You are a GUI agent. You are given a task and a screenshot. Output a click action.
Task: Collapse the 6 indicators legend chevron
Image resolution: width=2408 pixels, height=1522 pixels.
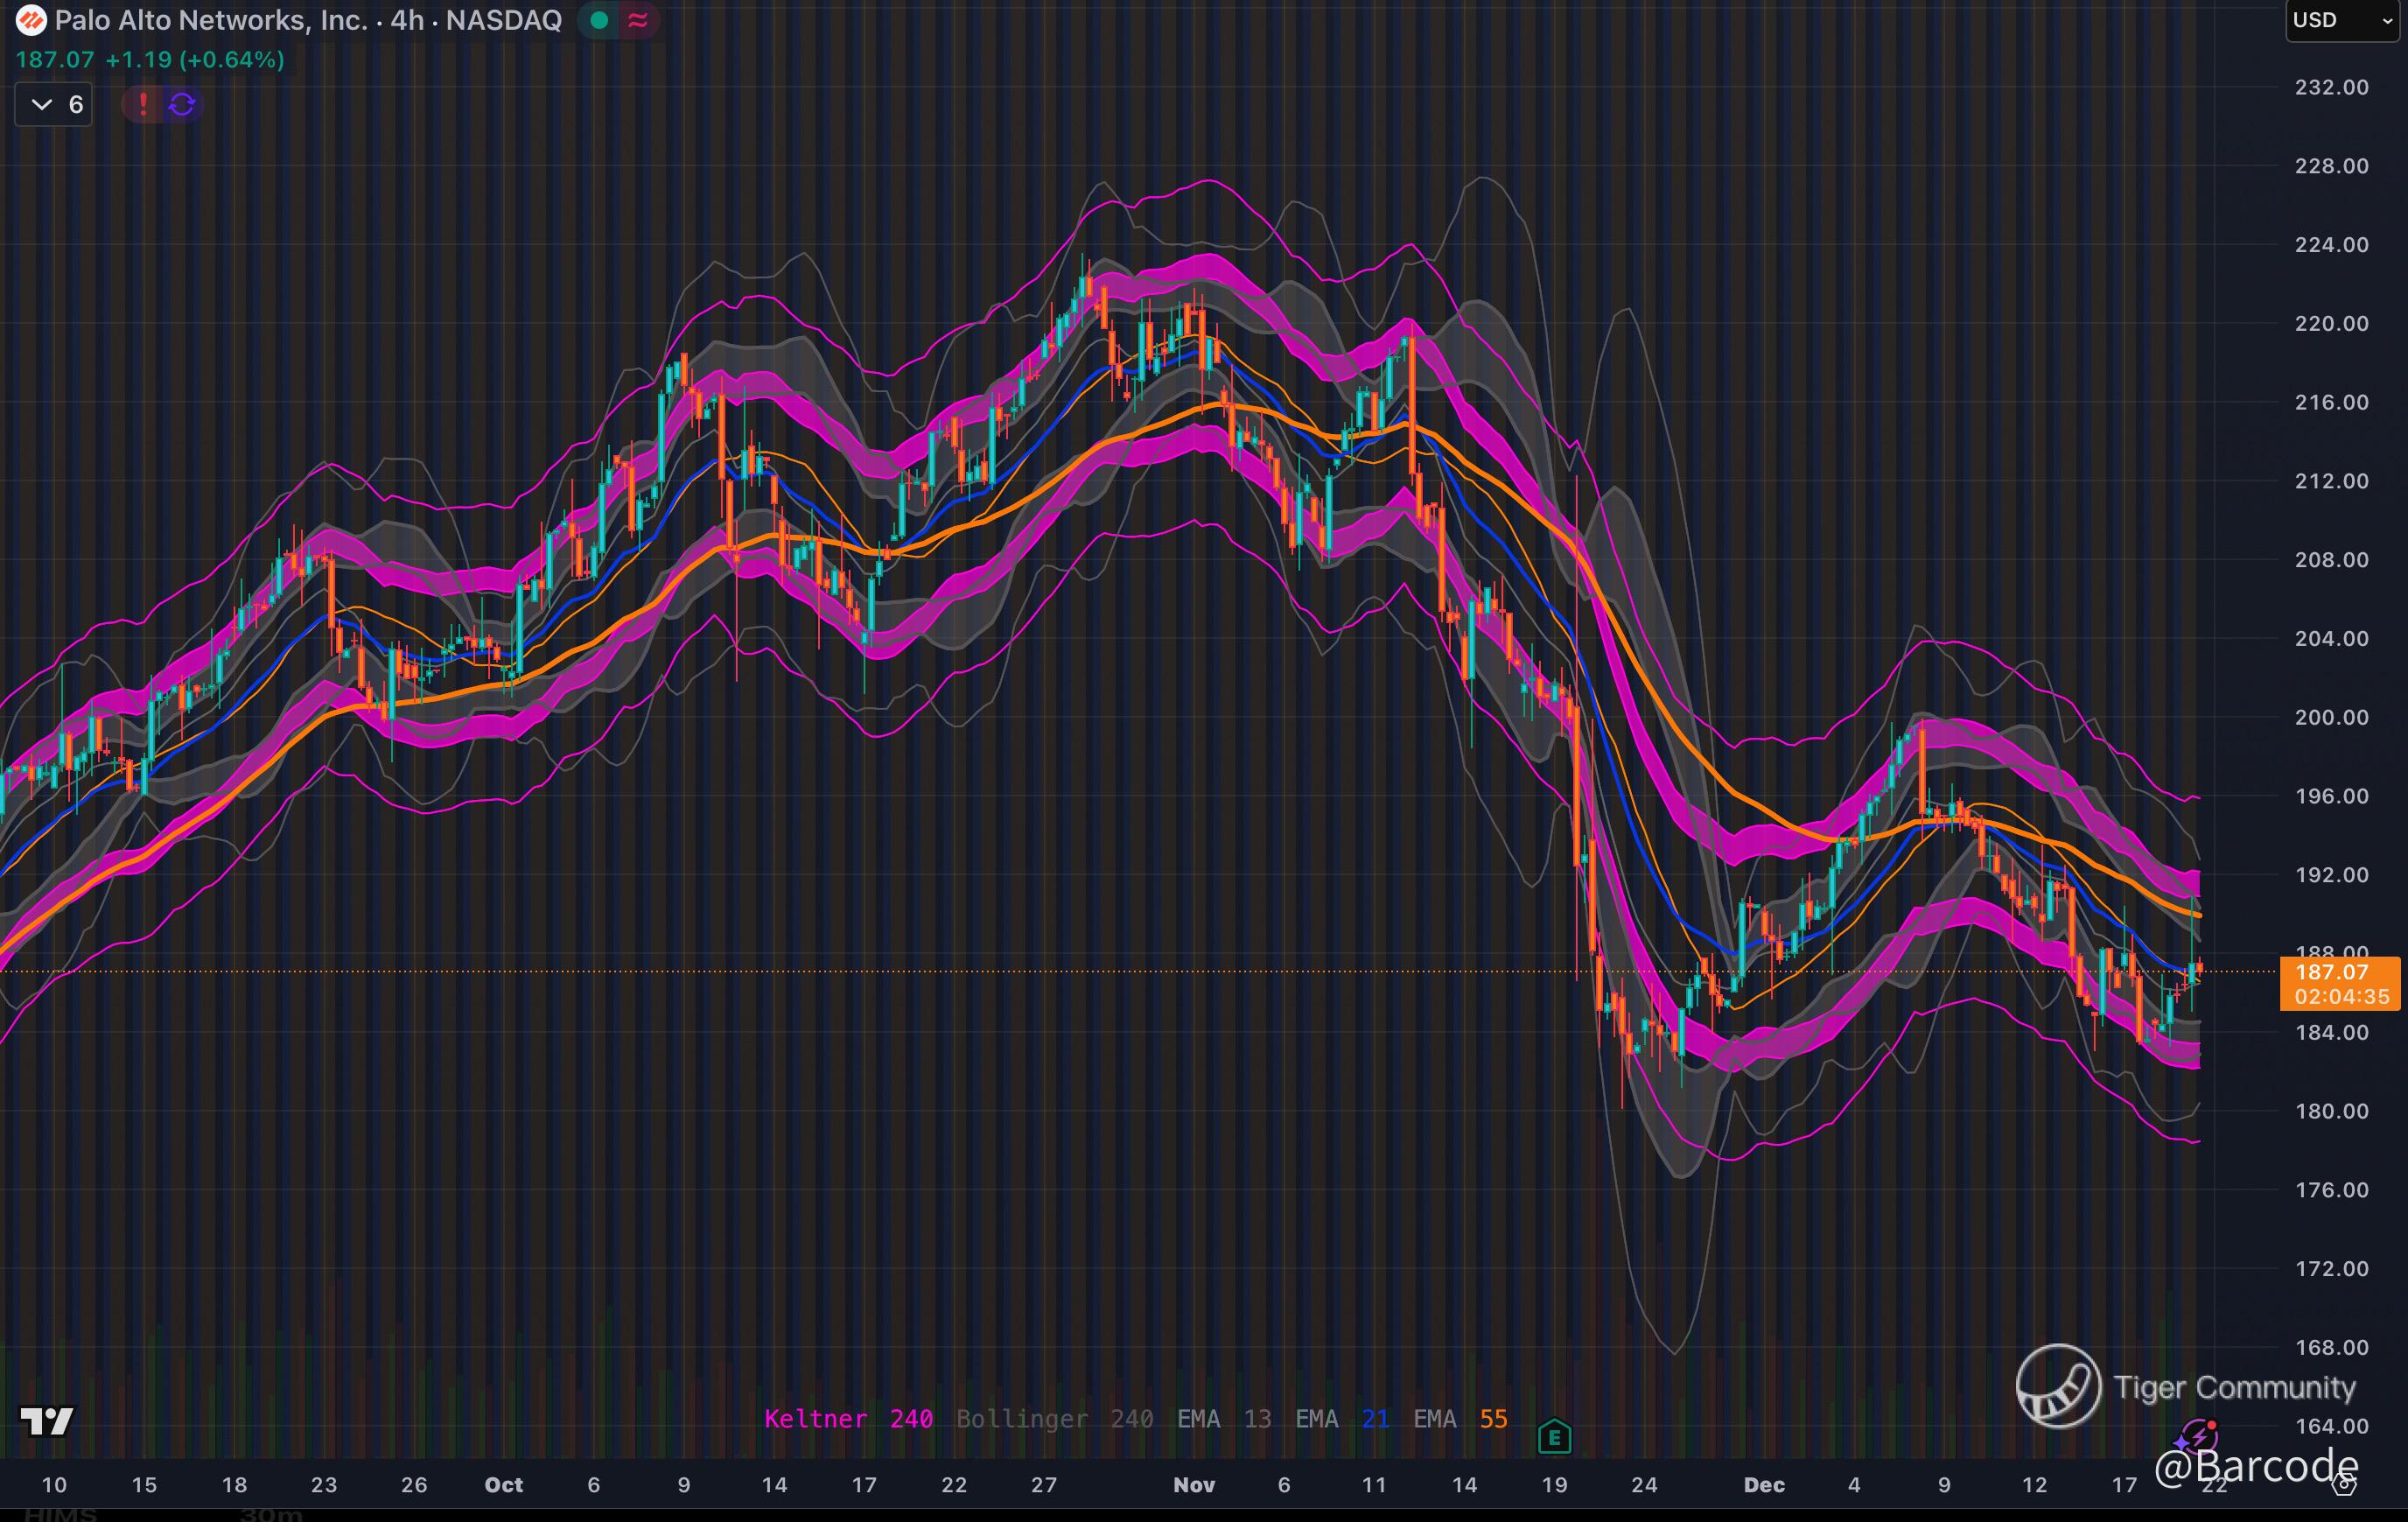(x=41, y=104)
